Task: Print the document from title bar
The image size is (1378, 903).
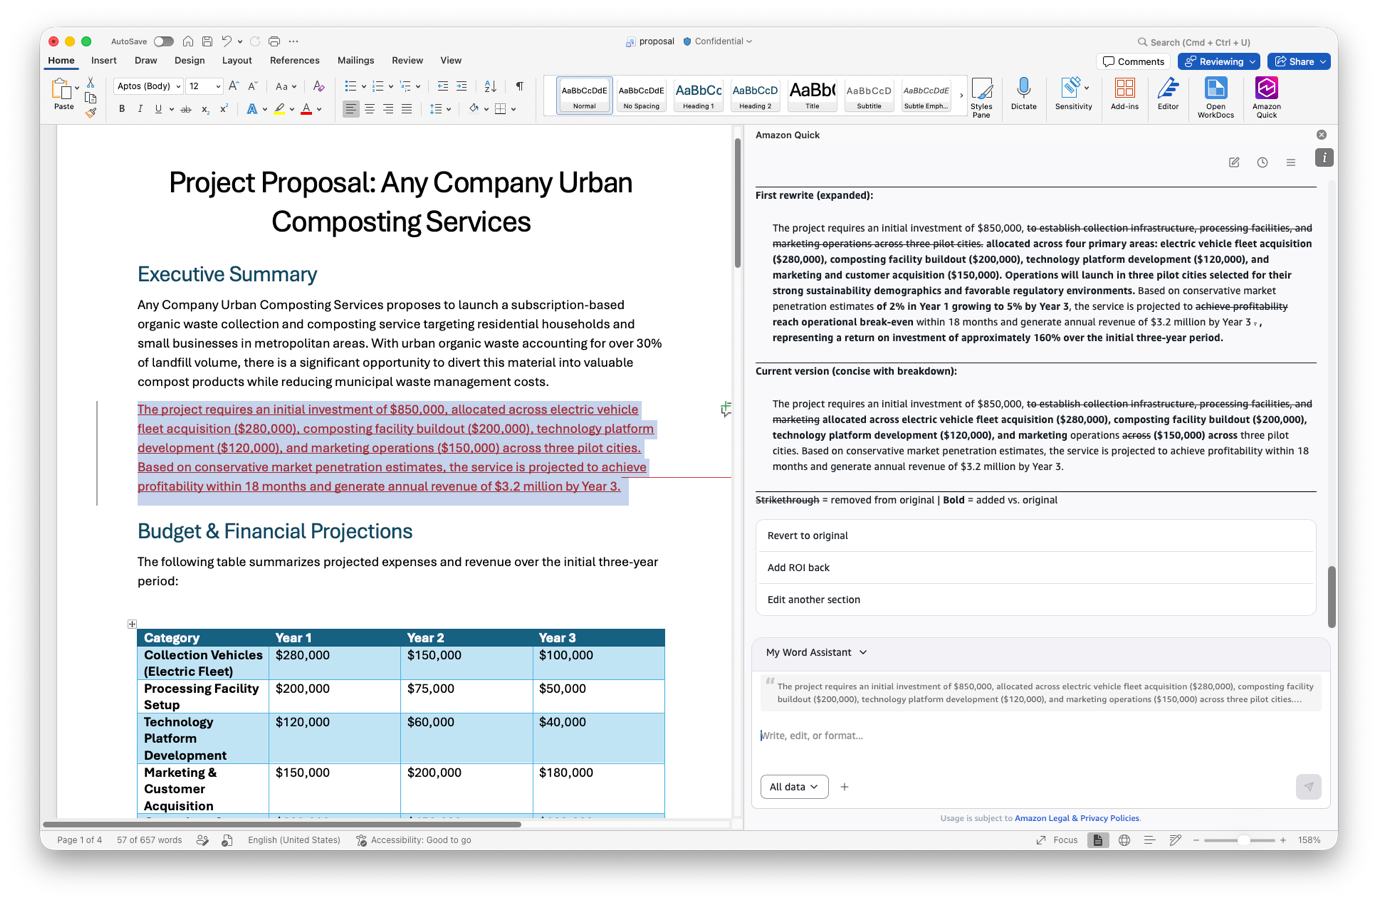Action: point(274,41)
